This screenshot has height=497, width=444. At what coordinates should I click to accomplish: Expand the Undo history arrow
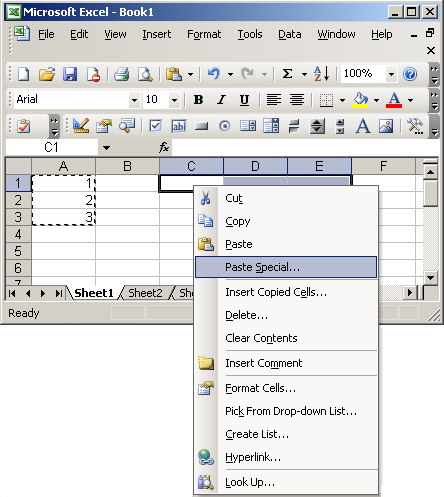click(230, 74)
